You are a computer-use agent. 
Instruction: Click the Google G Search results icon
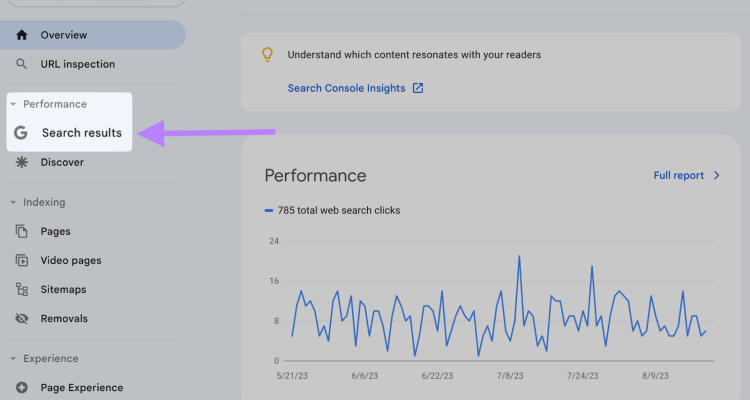21,133
